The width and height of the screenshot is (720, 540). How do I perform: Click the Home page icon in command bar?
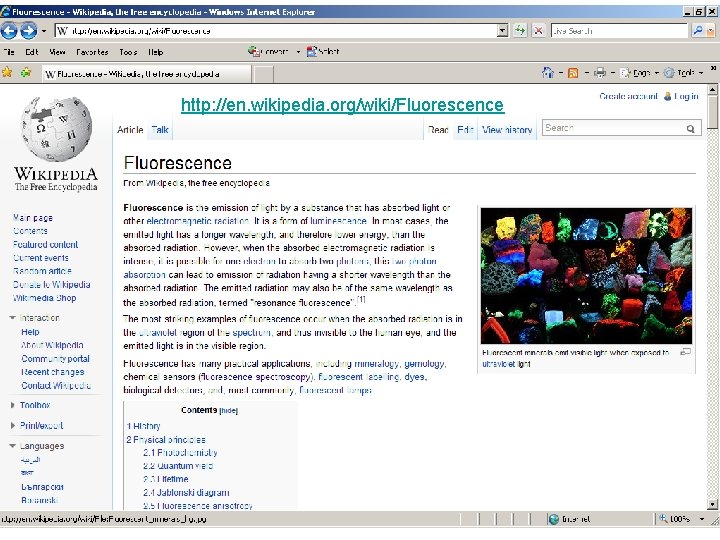coord(547,73)
